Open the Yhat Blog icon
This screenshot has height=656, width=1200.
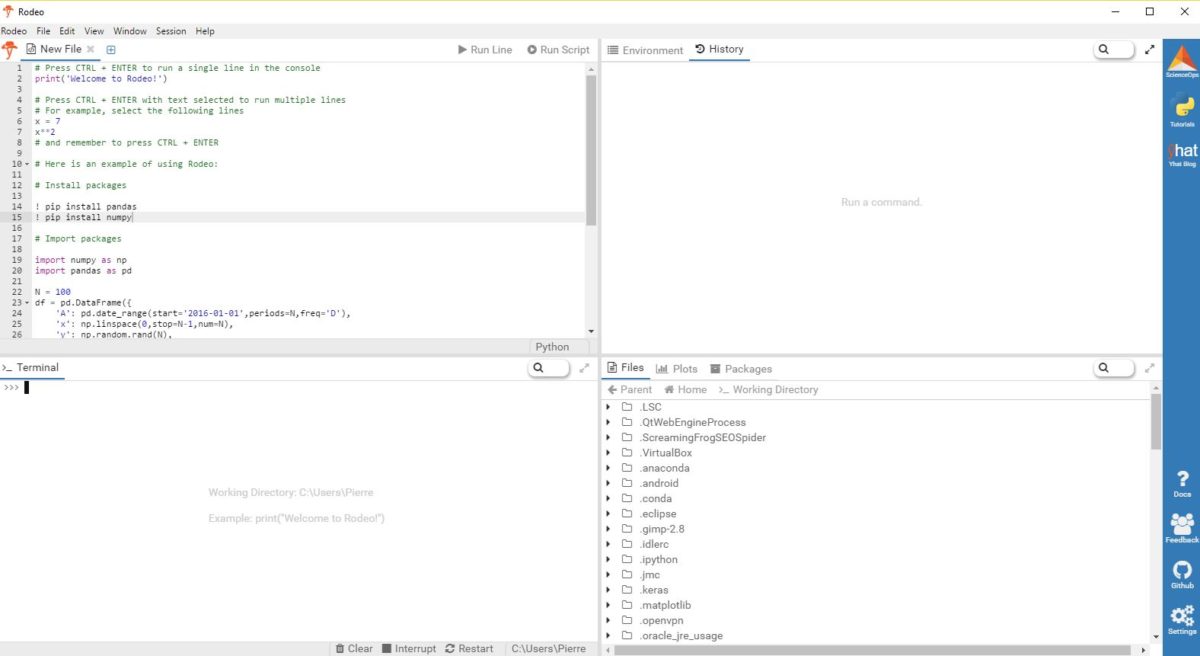(1181, 154)
